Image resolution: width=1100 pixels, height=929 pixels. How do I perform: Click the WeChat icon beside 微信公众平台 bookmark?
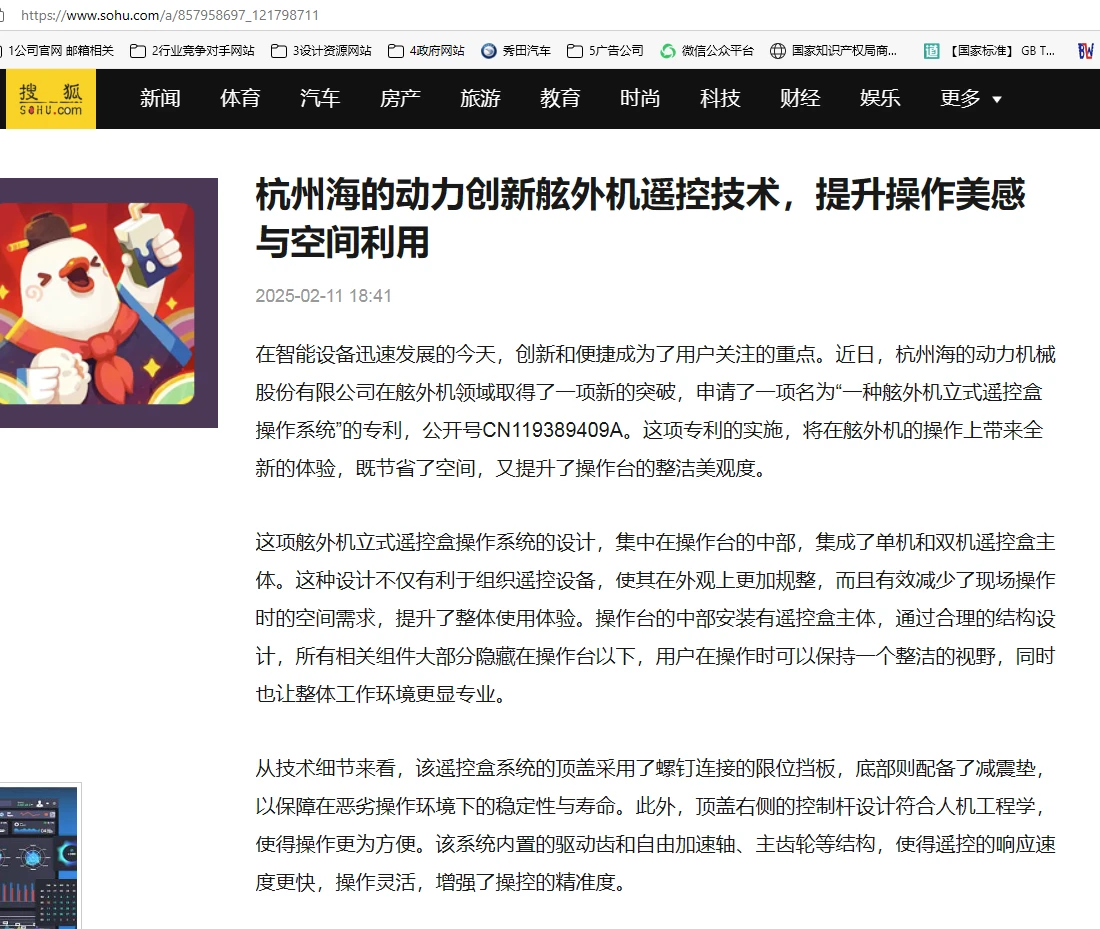(x=668, y=49)
